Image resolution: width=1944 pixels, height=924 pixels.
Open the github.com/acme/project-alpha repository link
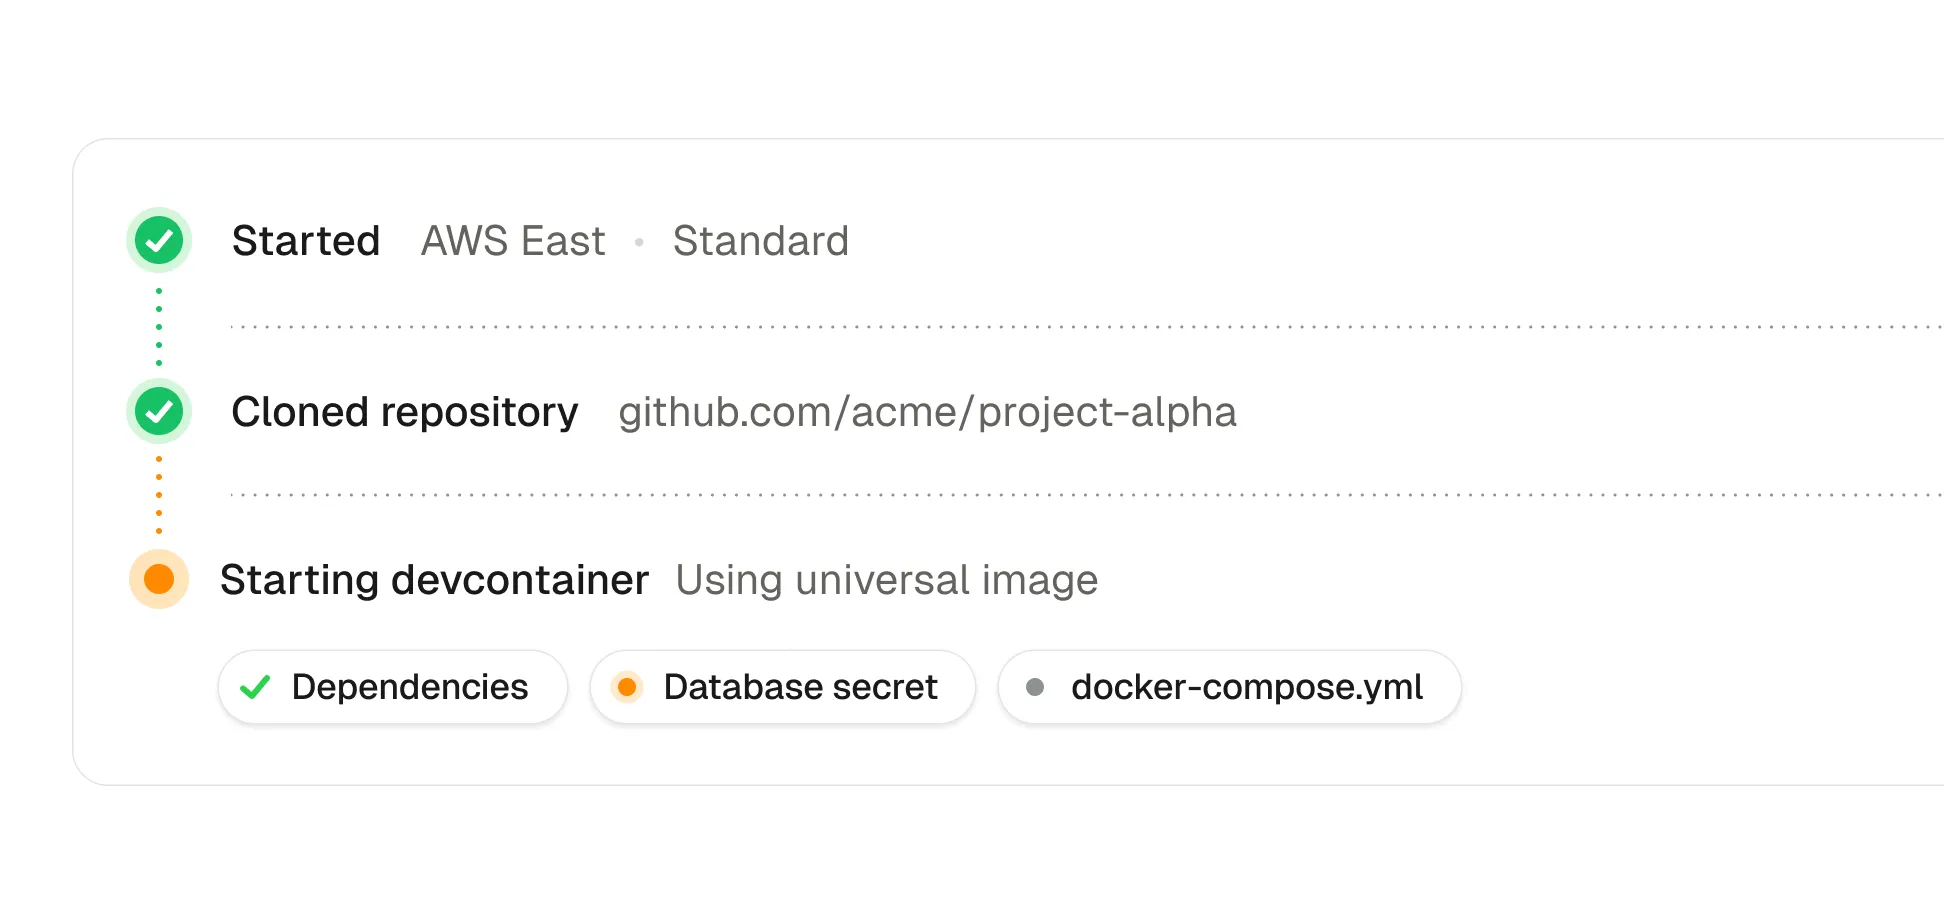tap(927, 412)
